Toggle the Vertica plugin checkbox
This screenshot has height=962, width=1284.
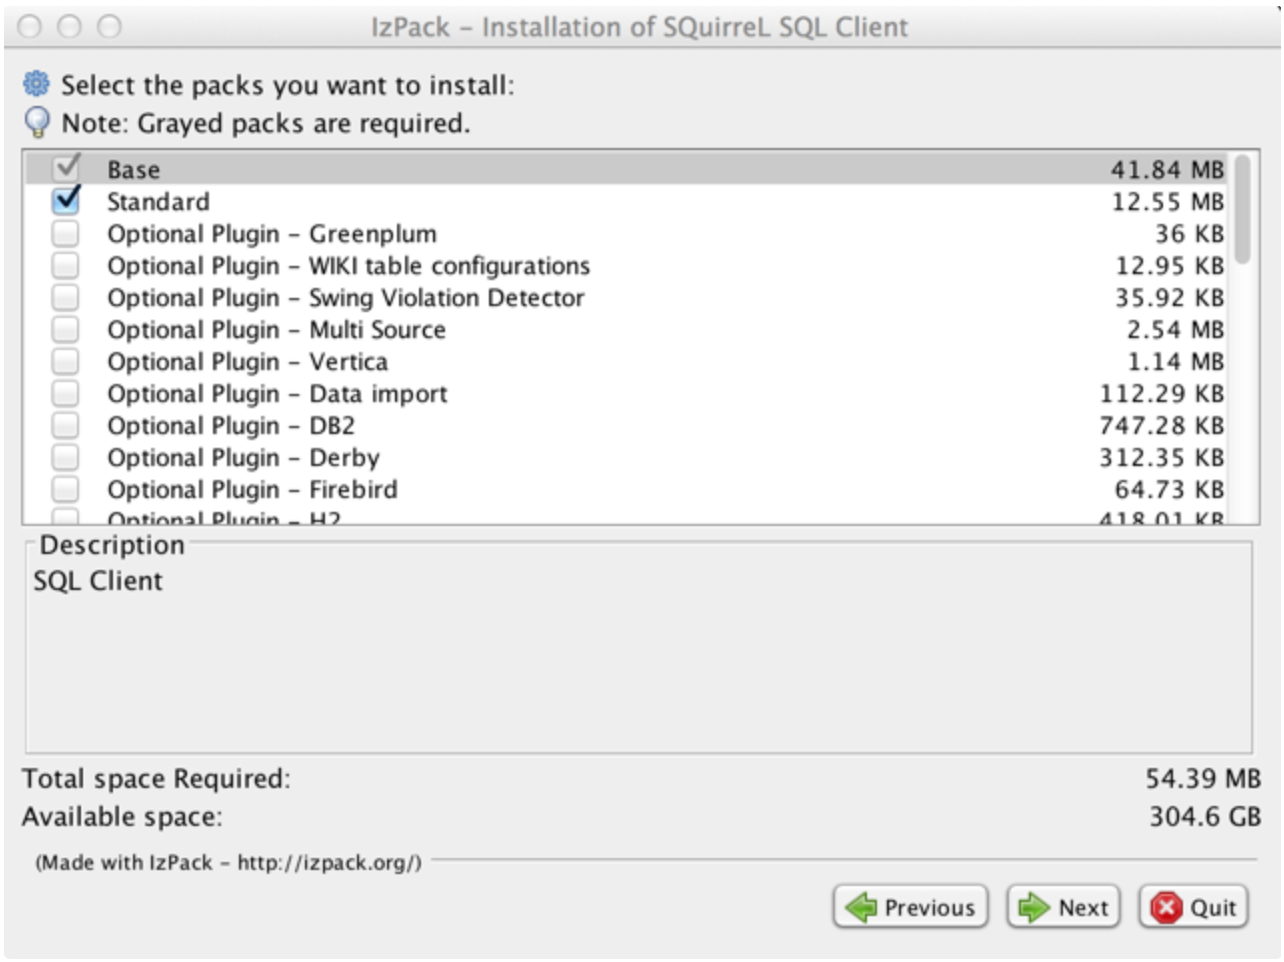pos(66,361)
